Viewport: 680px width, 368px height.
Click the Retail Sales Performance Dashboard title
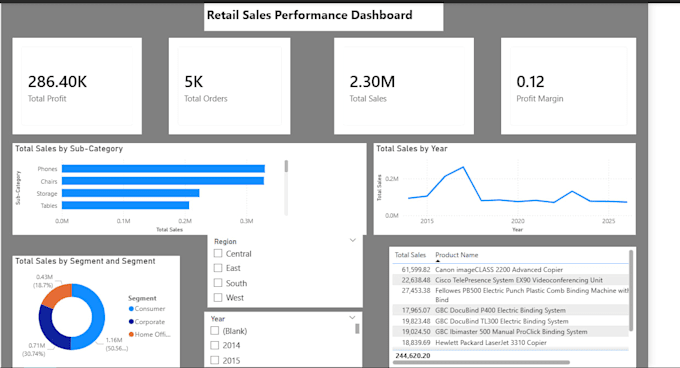click(x=310, y=15)
